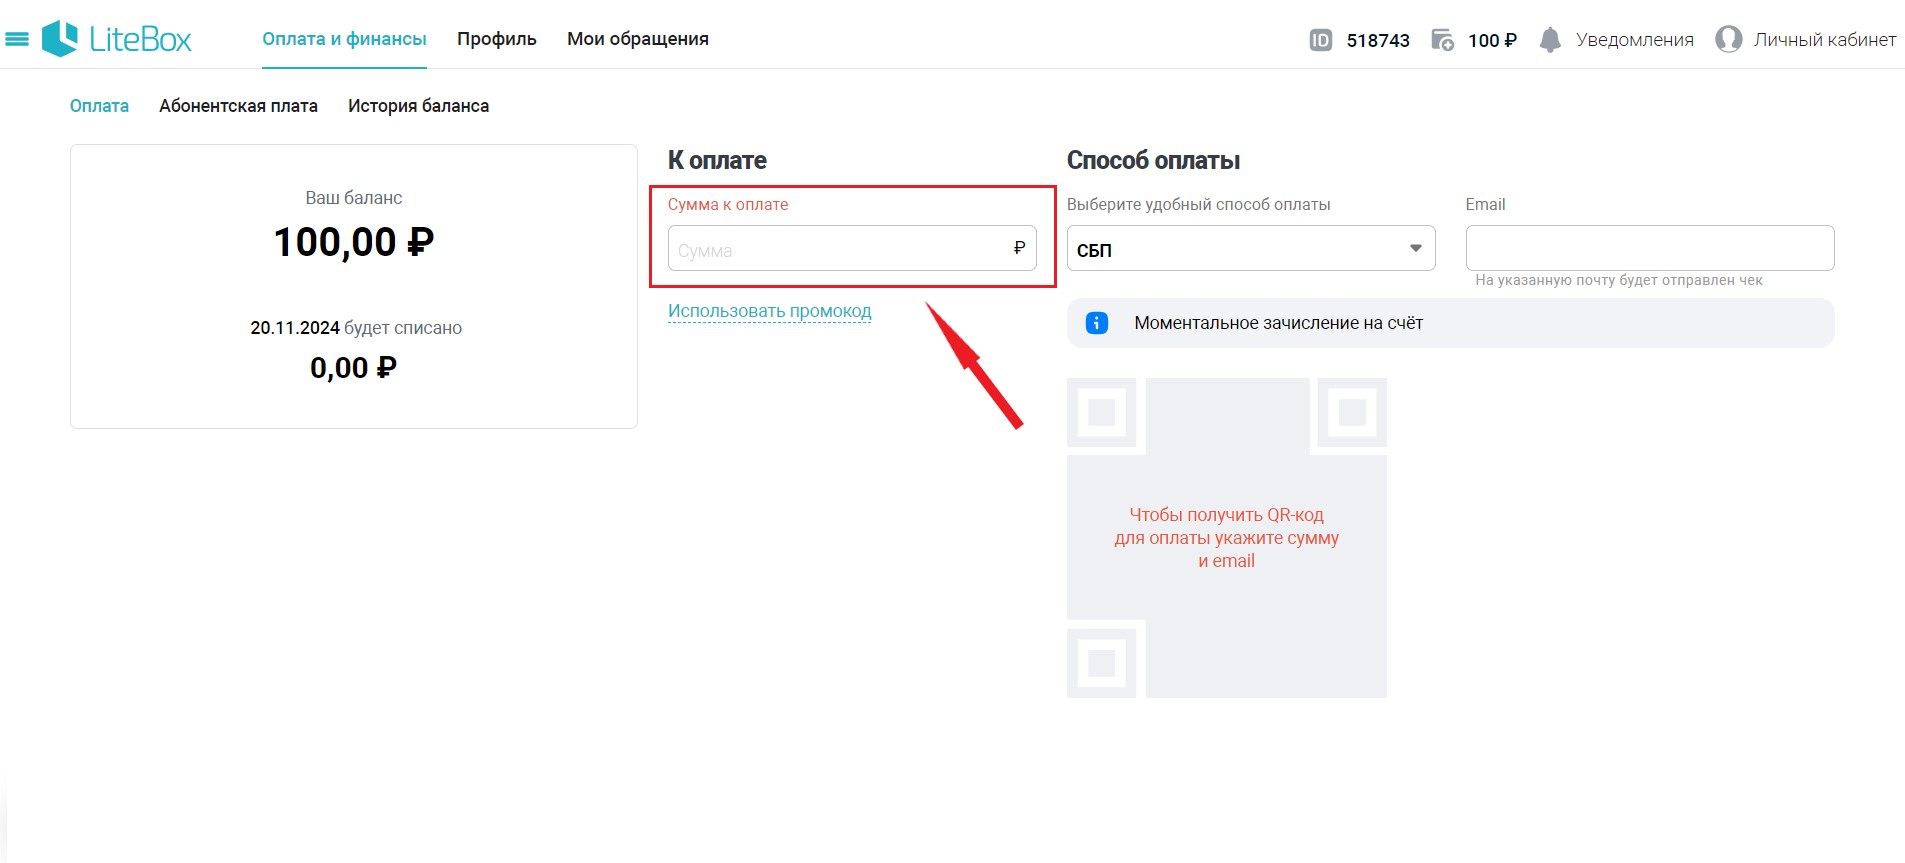
Task: Click header balance 100 ₽
Action: click(1492, 40)
